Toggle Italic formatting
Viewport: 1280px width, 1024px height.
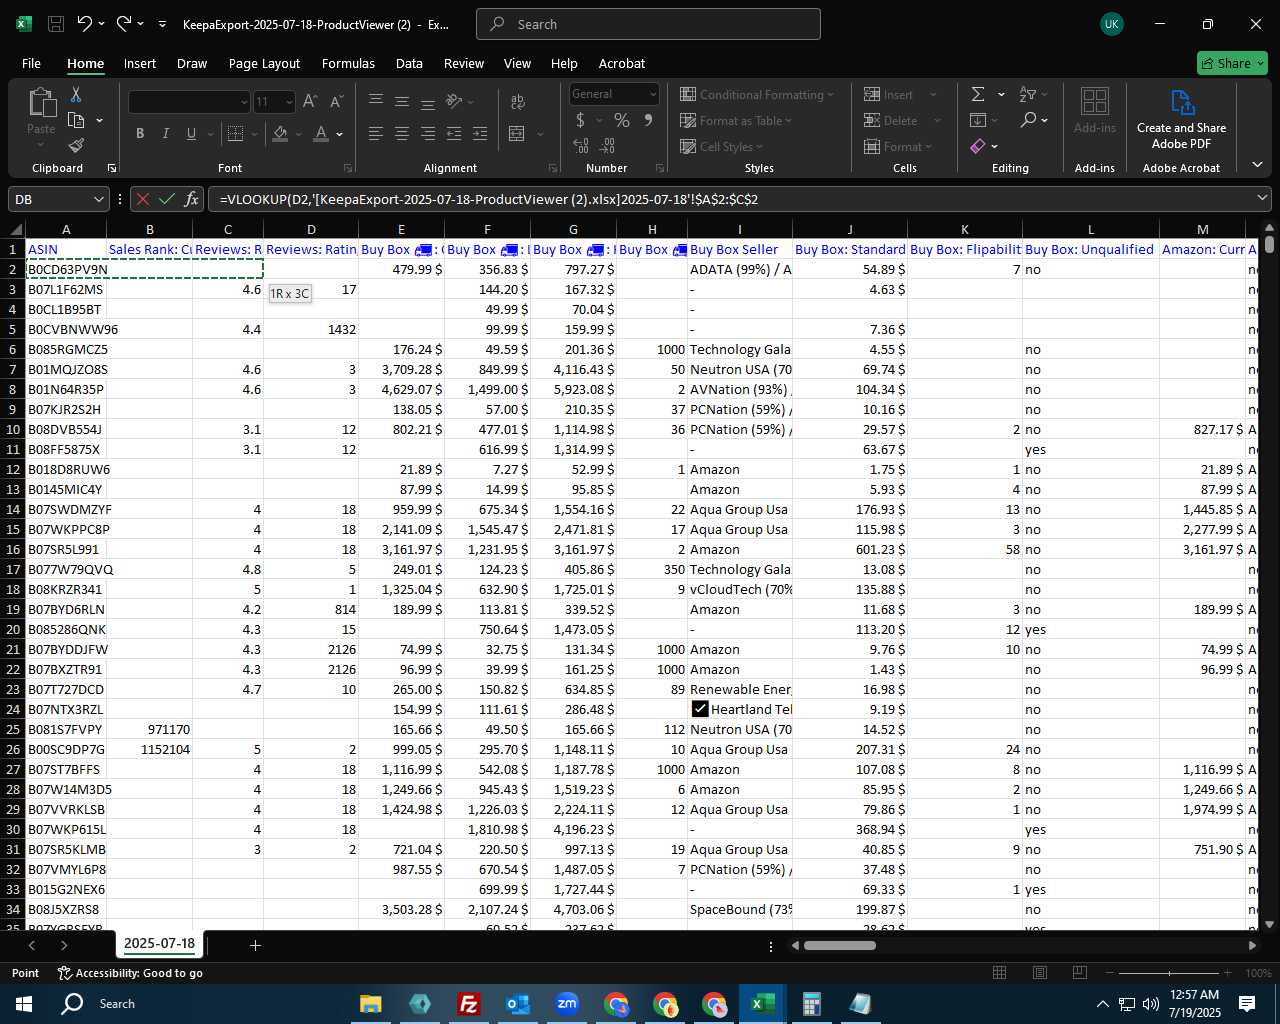(166, 133)
